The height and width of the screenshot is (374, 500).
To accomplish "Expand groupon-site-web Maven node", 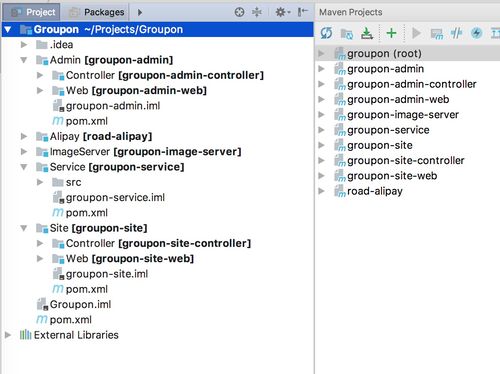I will coord(321,176).
